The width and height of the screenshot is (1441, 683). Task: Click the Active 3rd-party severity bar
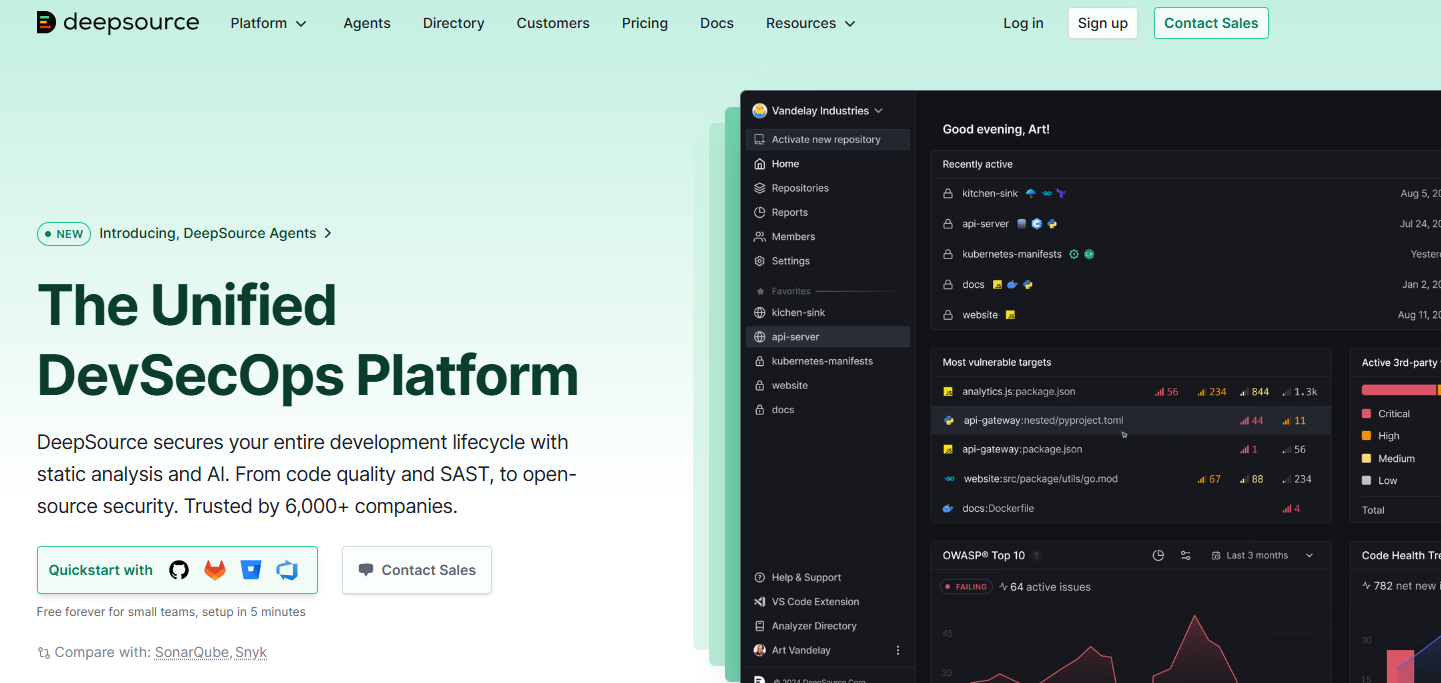1401,389
